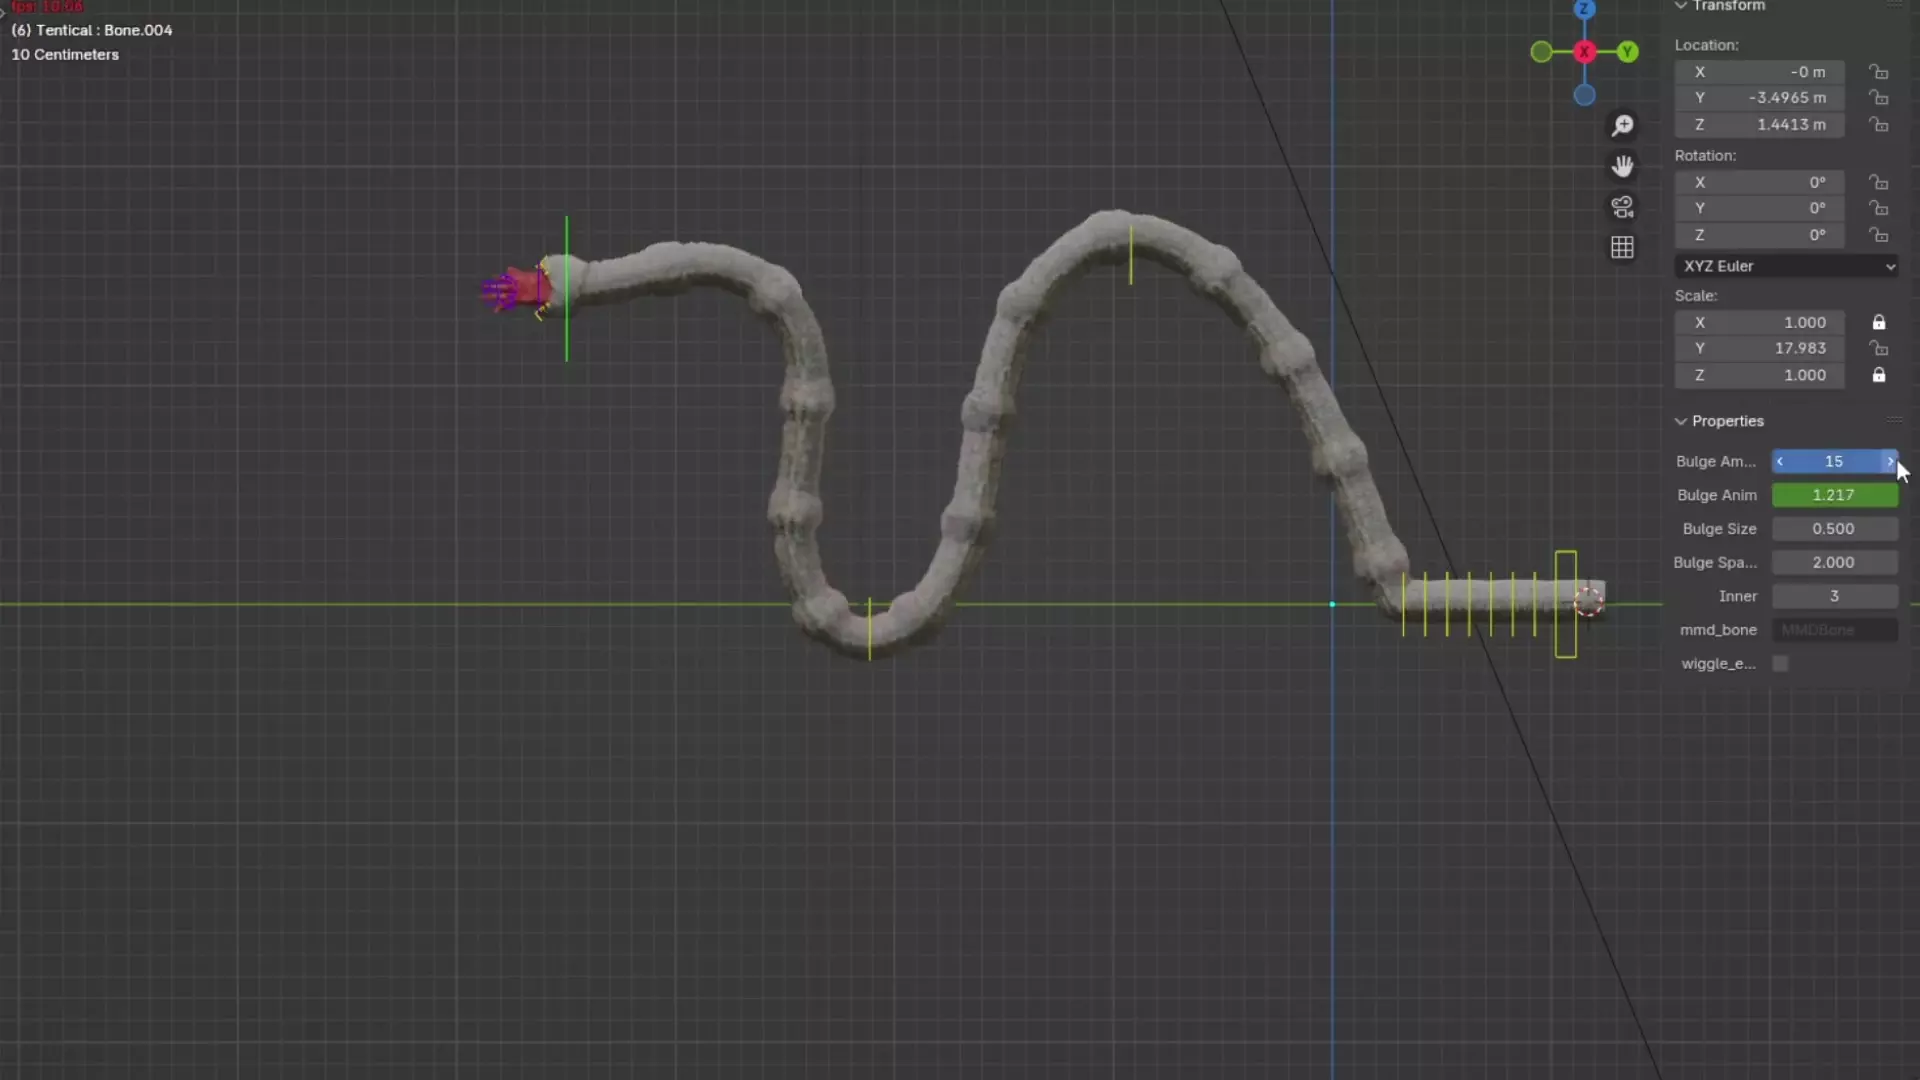The width and height of the screenshot is (1920, 1080).
Task: Switch perspective/orthographic with grid icon
Action: (x=1622, y=248)
